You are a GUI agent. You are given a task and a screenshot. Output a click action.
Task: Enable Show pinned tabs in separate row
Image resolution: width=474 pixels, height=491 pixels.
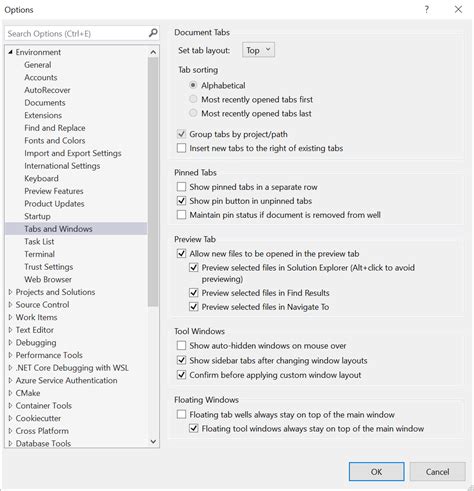pyautogui.click(x=181, y=187)
